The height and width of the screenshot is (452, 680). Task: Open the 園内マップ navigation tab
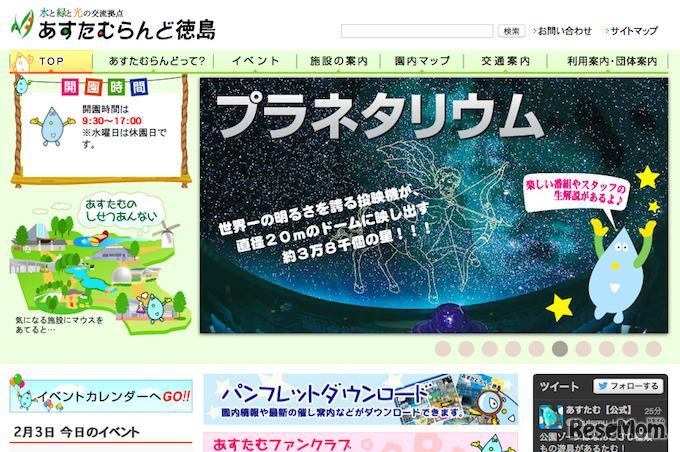422,61
